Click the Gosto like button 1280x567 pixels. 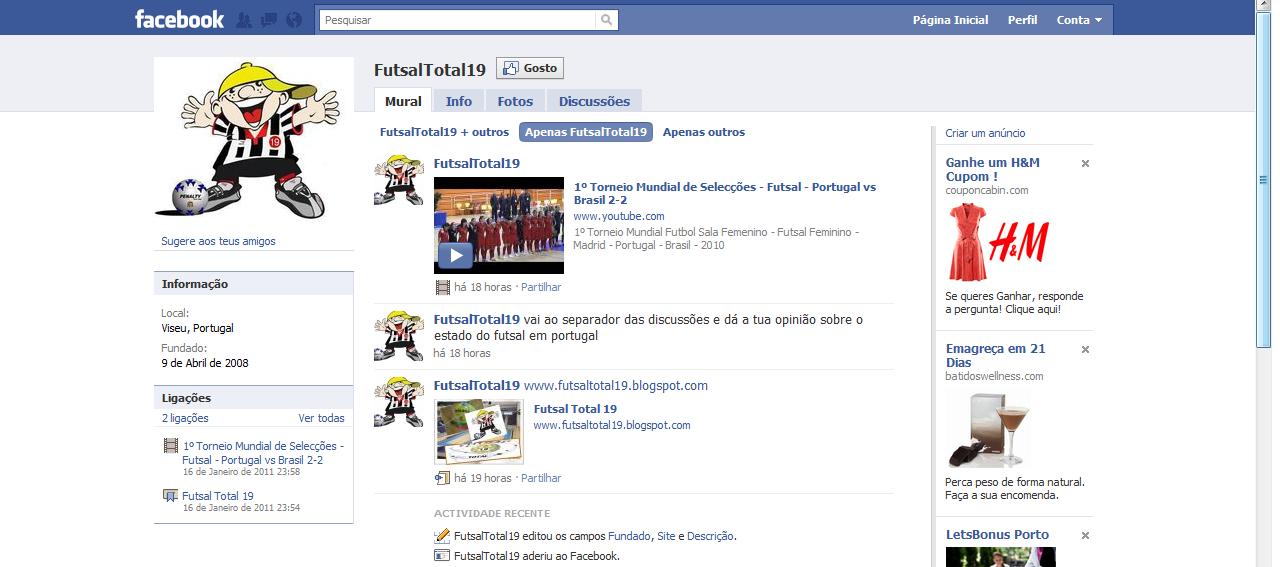(530, 68)
